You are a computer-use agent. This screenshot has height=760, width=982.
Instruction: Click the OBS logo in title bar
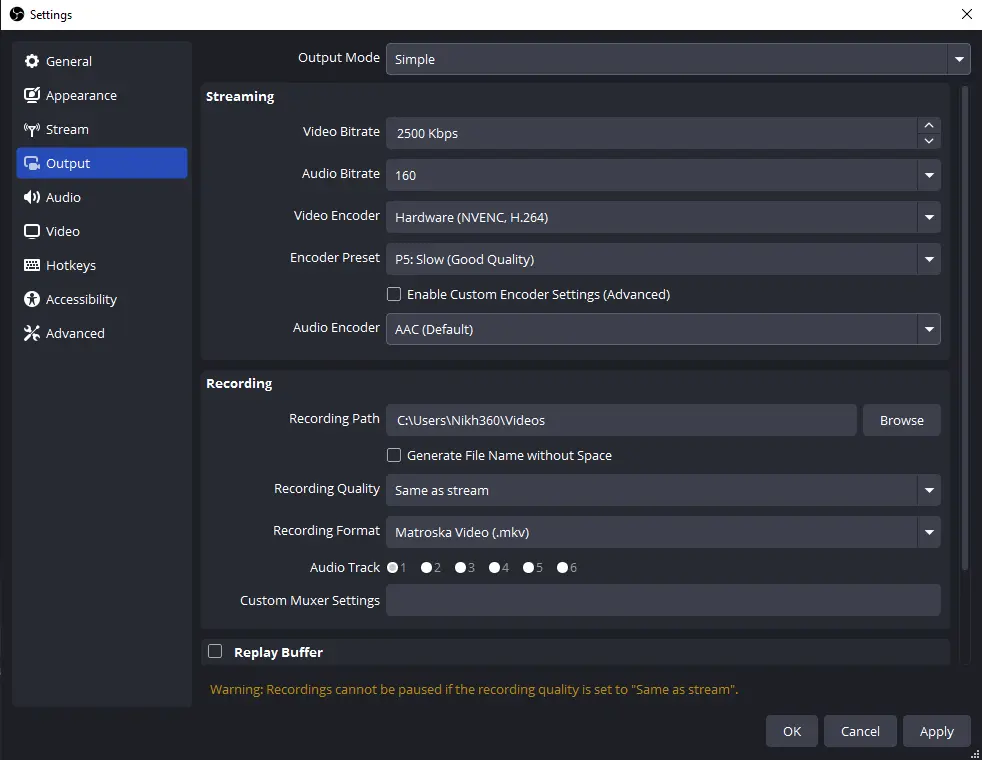(16, 14)
